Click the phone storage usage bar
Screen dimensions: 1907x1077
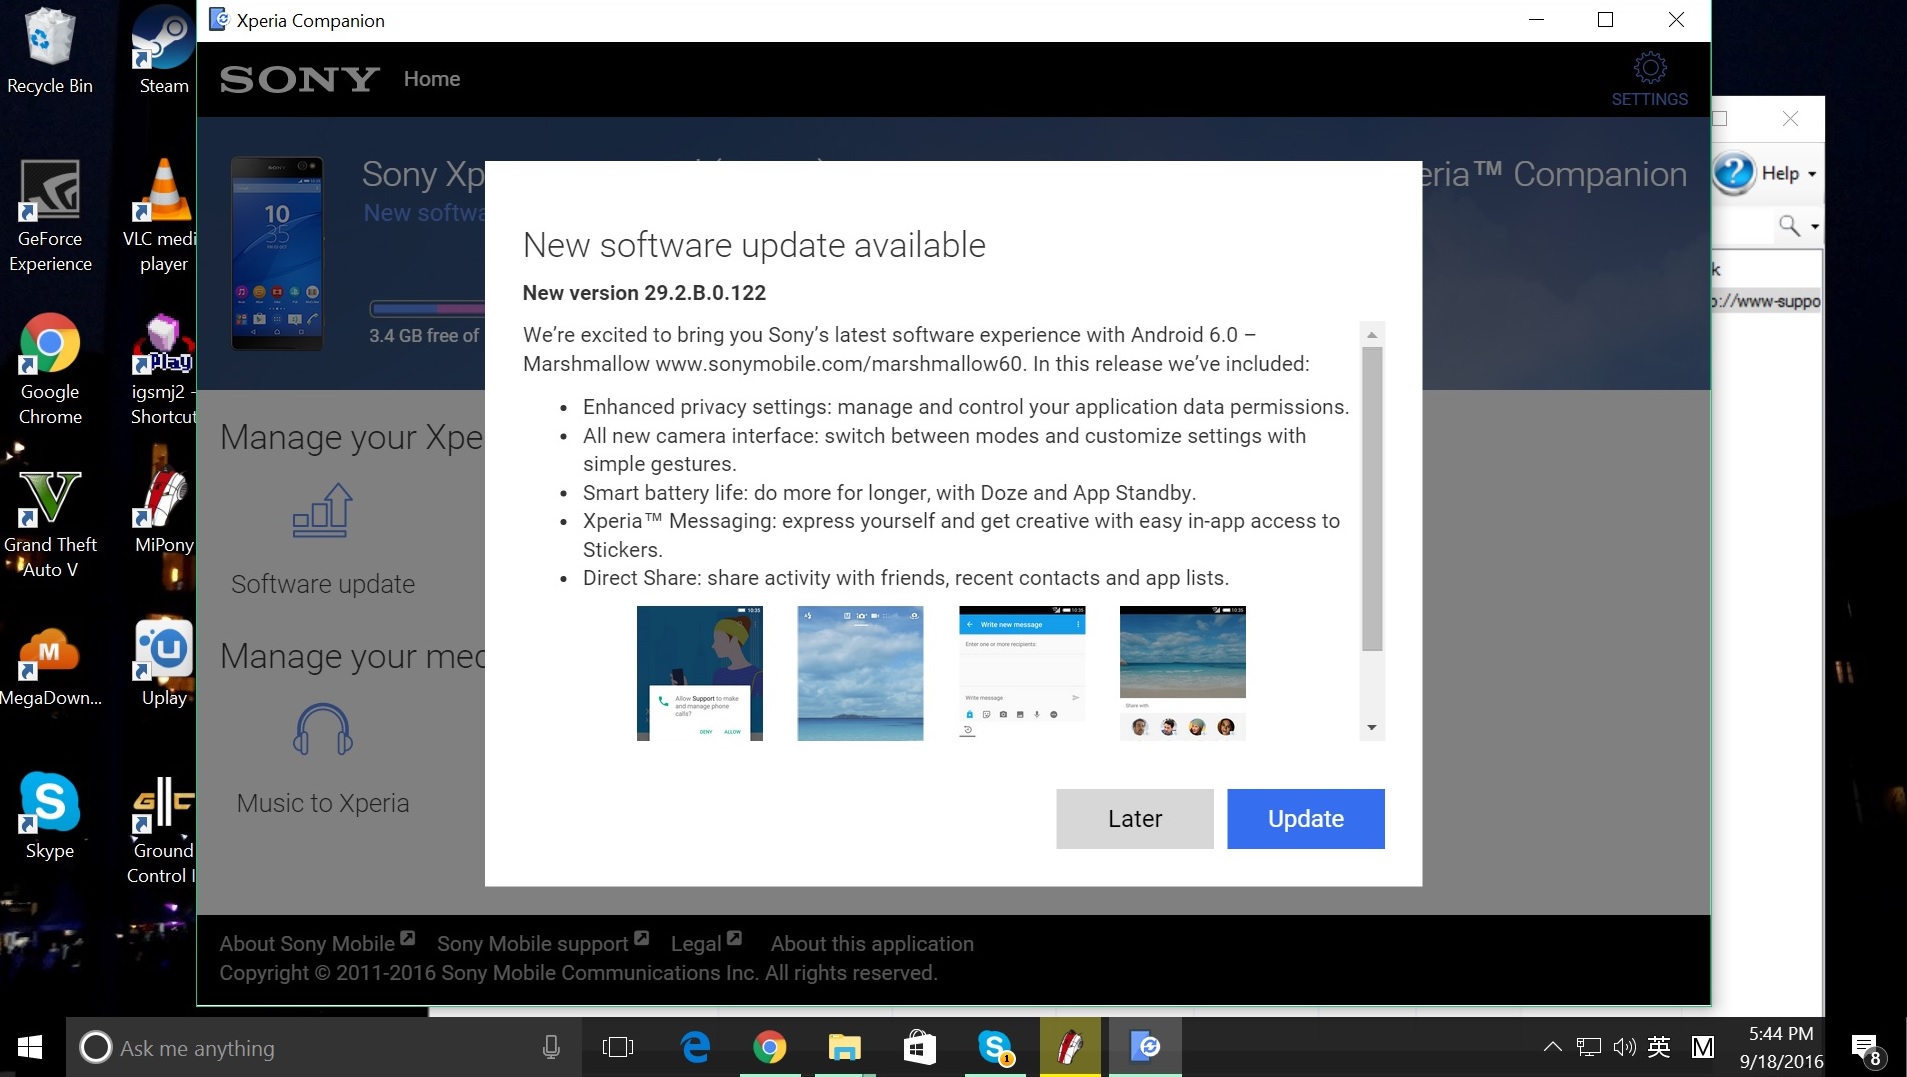pos(427,308)
